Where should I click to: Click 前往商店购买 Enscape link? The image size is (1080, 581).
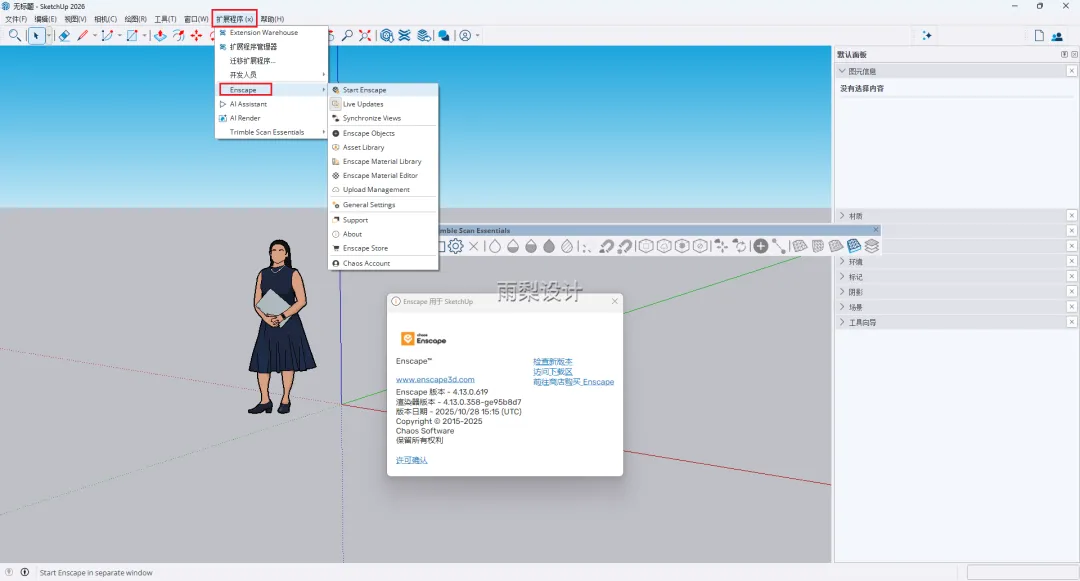click(573, 382)
